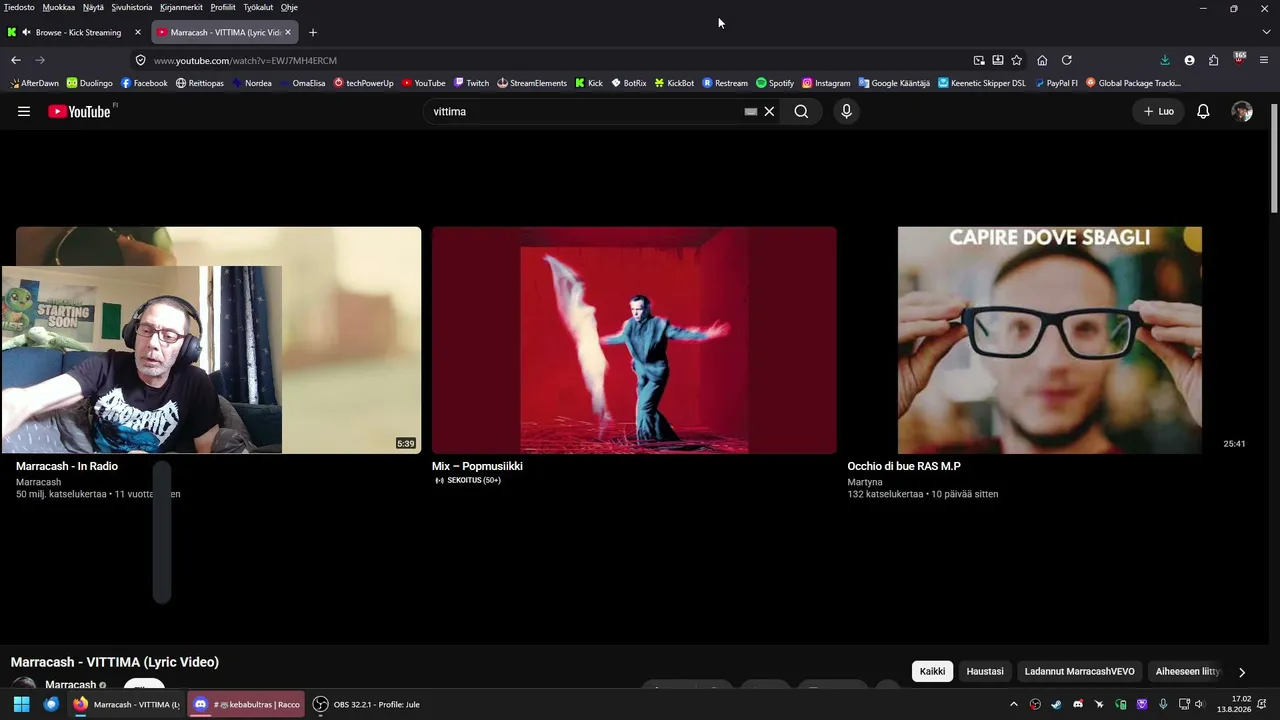The height and width of the screenshot is (720, 1280).
Task: Show more filter chips with right arrow
Action: (x=1242, y=672)
